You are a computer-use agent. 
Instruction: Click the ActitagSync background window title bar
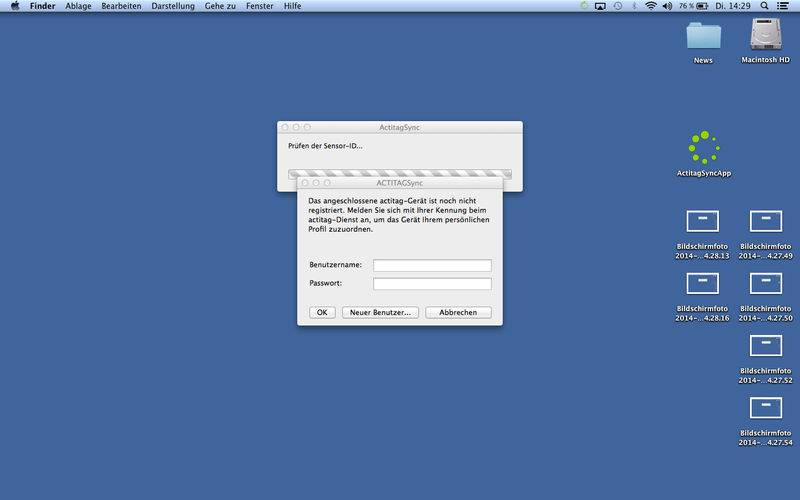(399, 127)
